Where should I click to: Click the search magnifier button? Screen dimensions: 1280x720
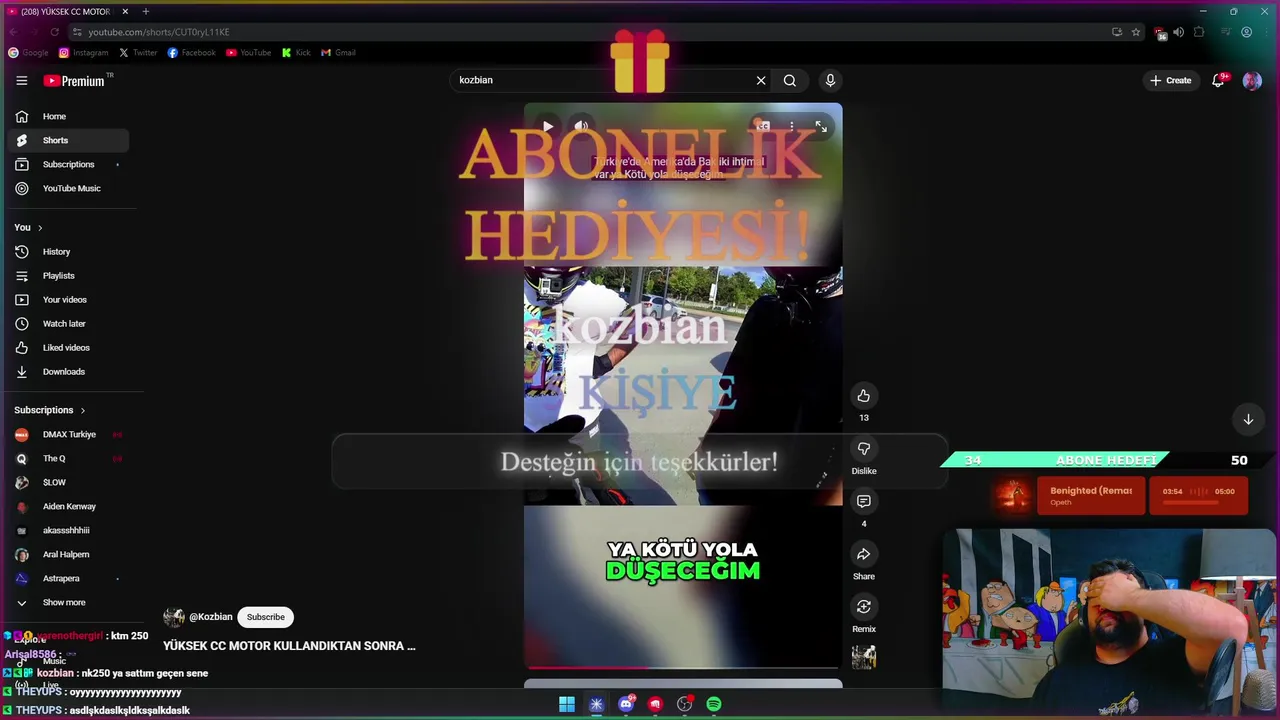790,80
